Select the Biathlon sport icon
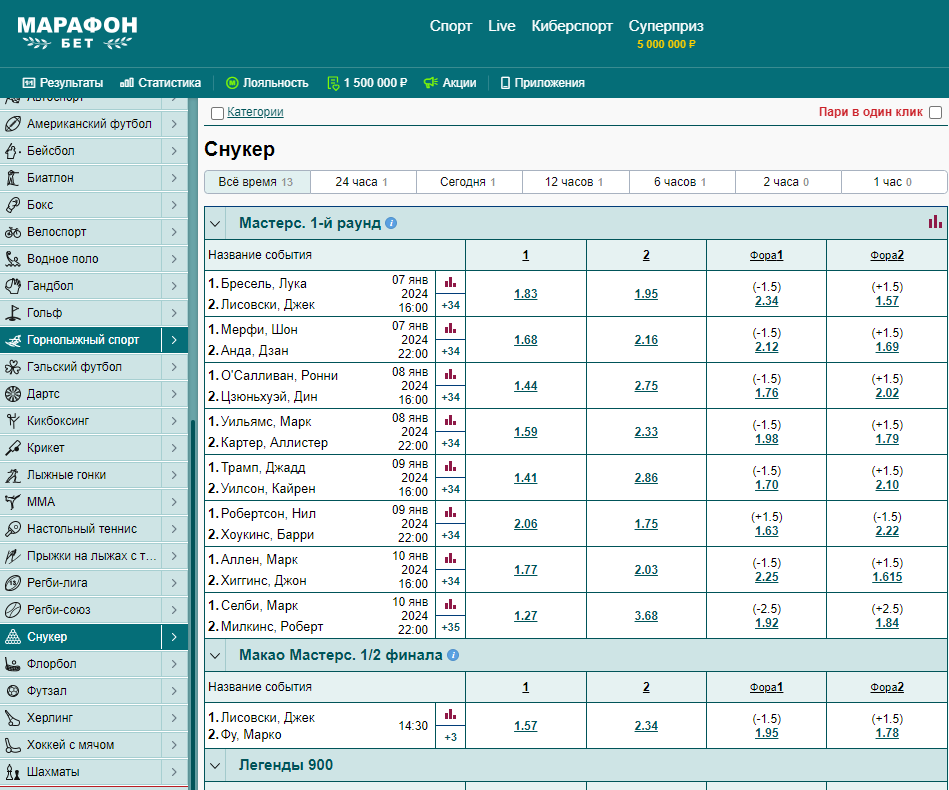The height and width of the screenshot is (790, 949). 13,178
